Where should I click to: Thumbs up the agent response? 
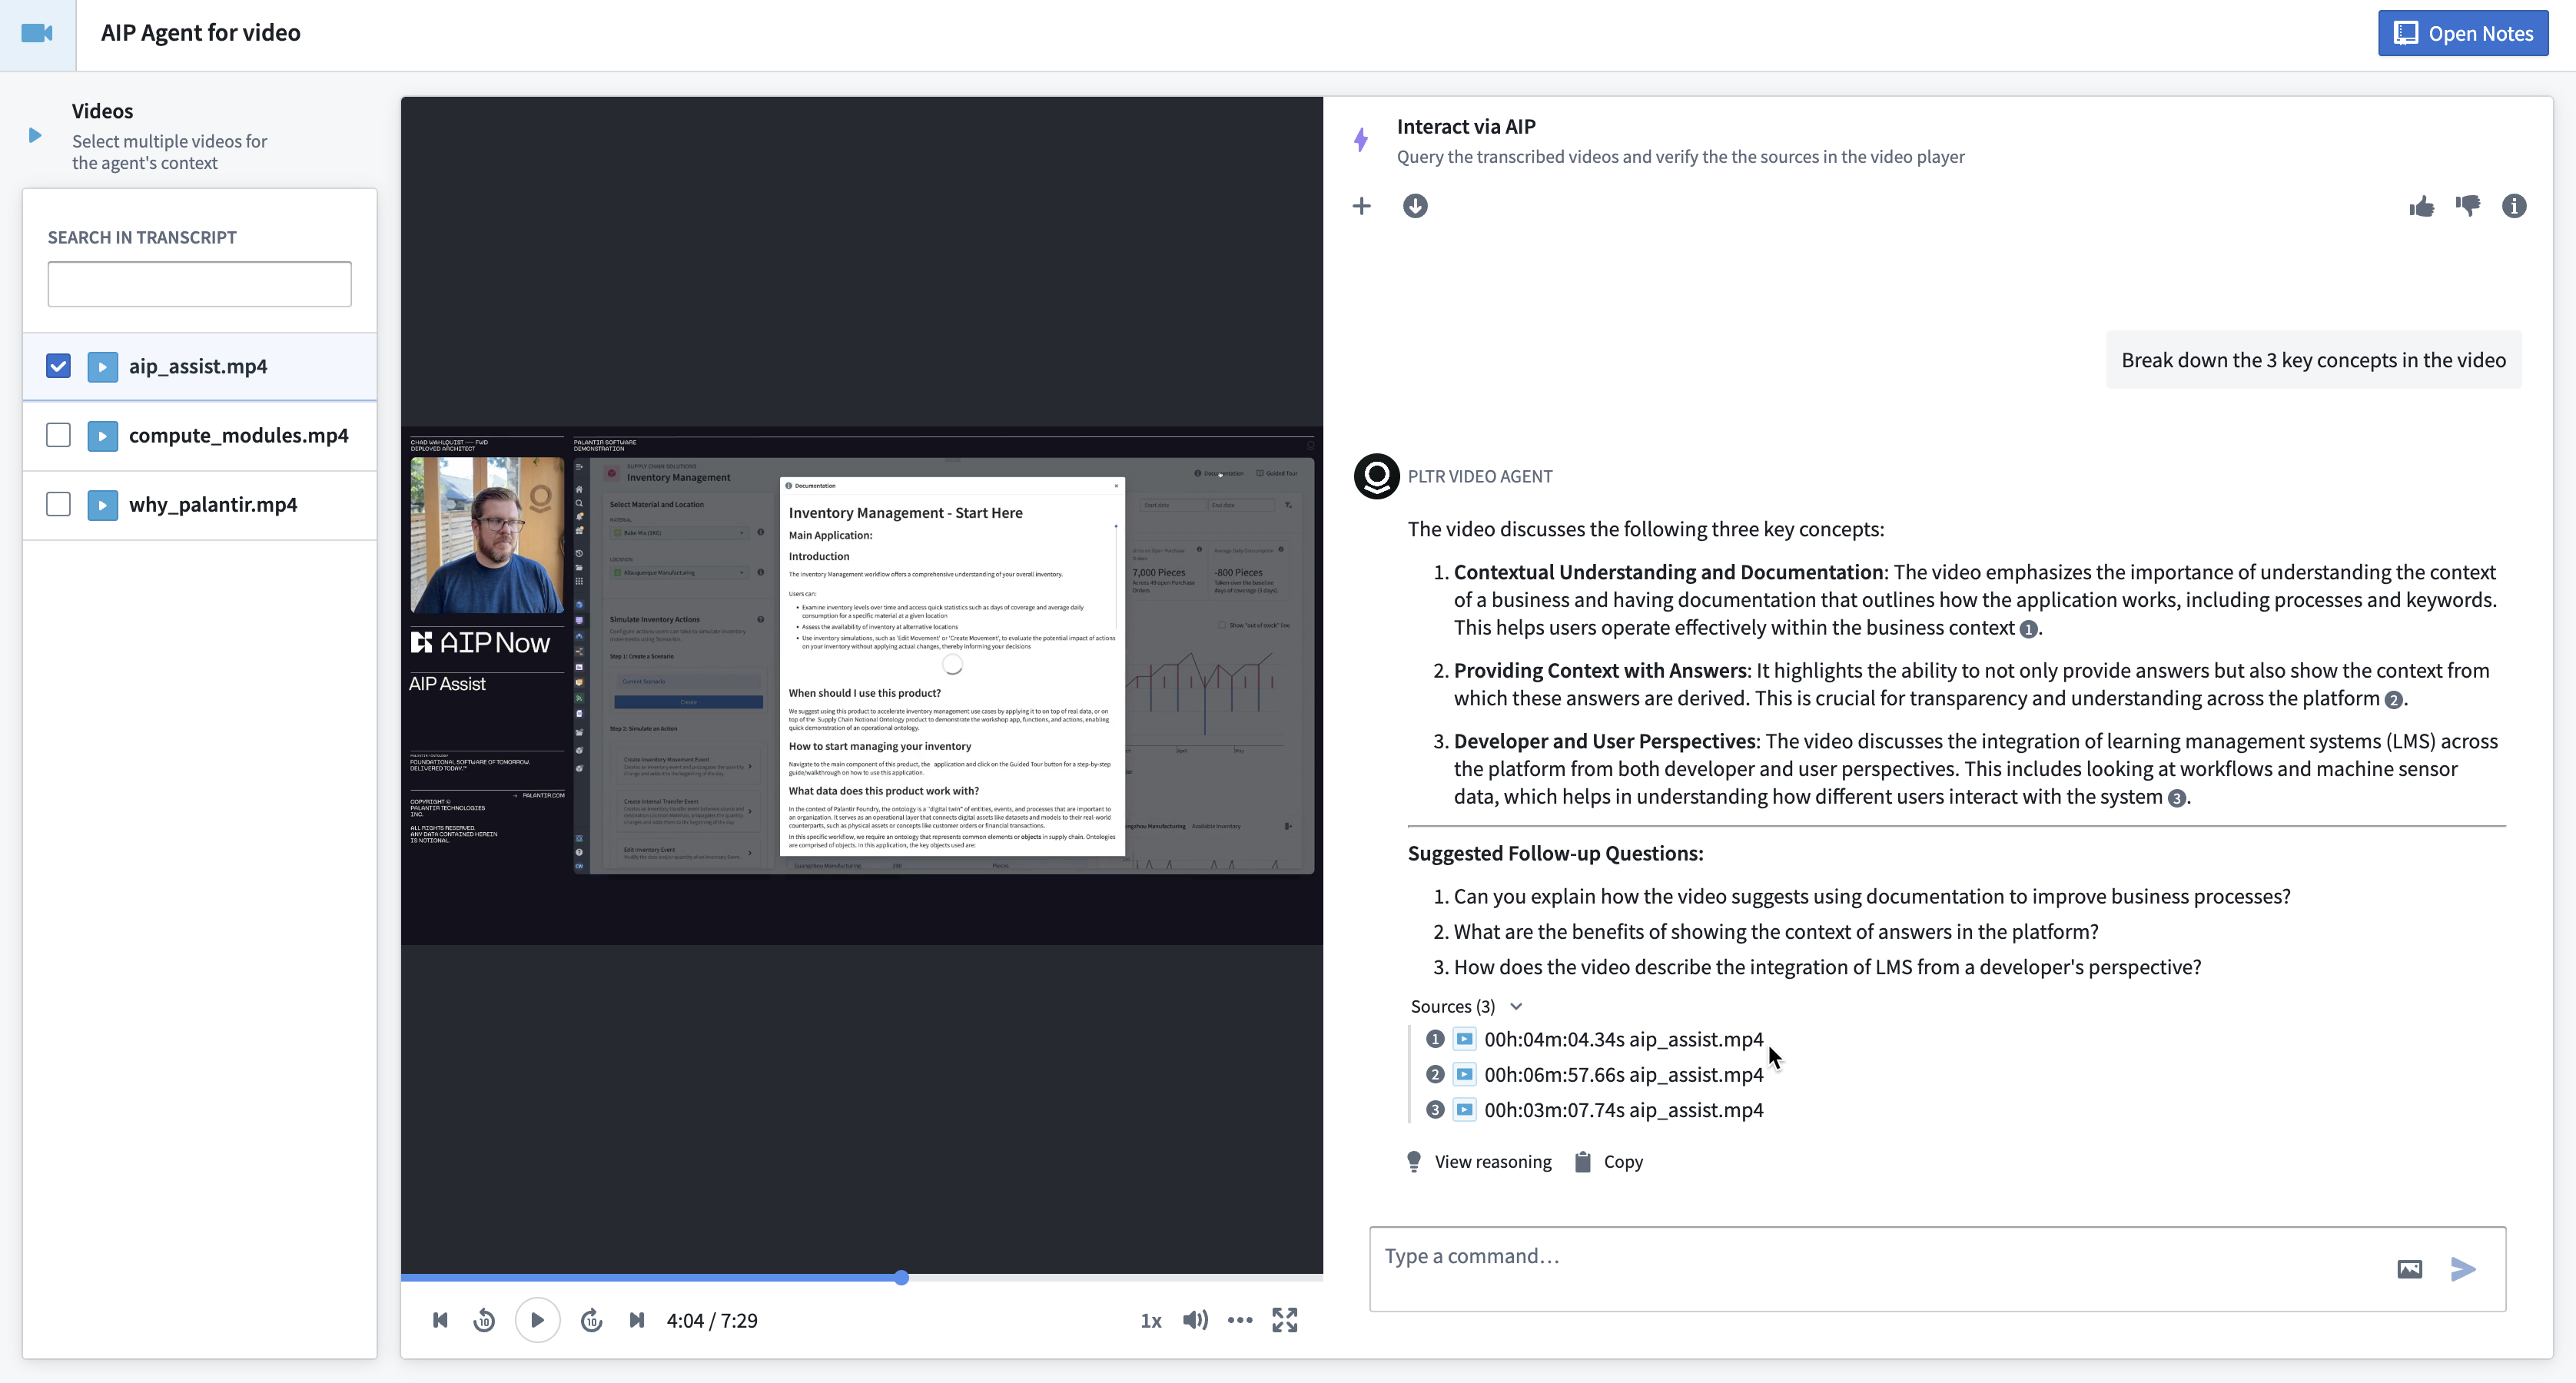2422,206
